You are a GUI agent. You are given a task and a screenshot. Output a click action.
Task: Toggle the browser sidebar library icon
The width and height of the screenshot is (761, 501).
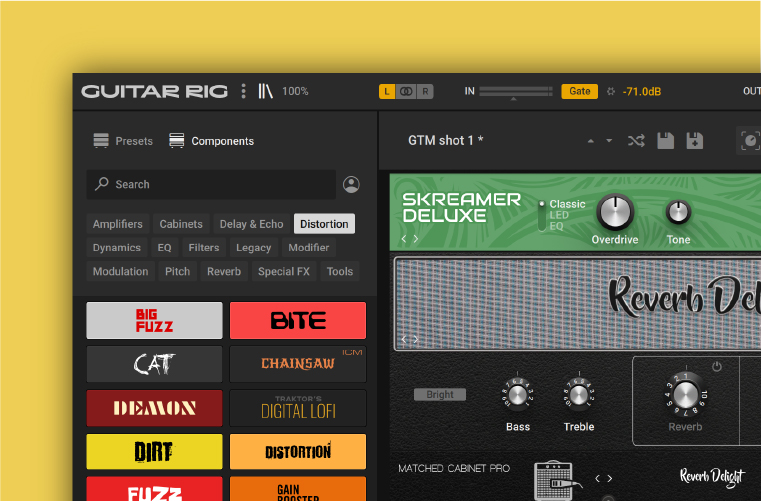coord(265,91)
